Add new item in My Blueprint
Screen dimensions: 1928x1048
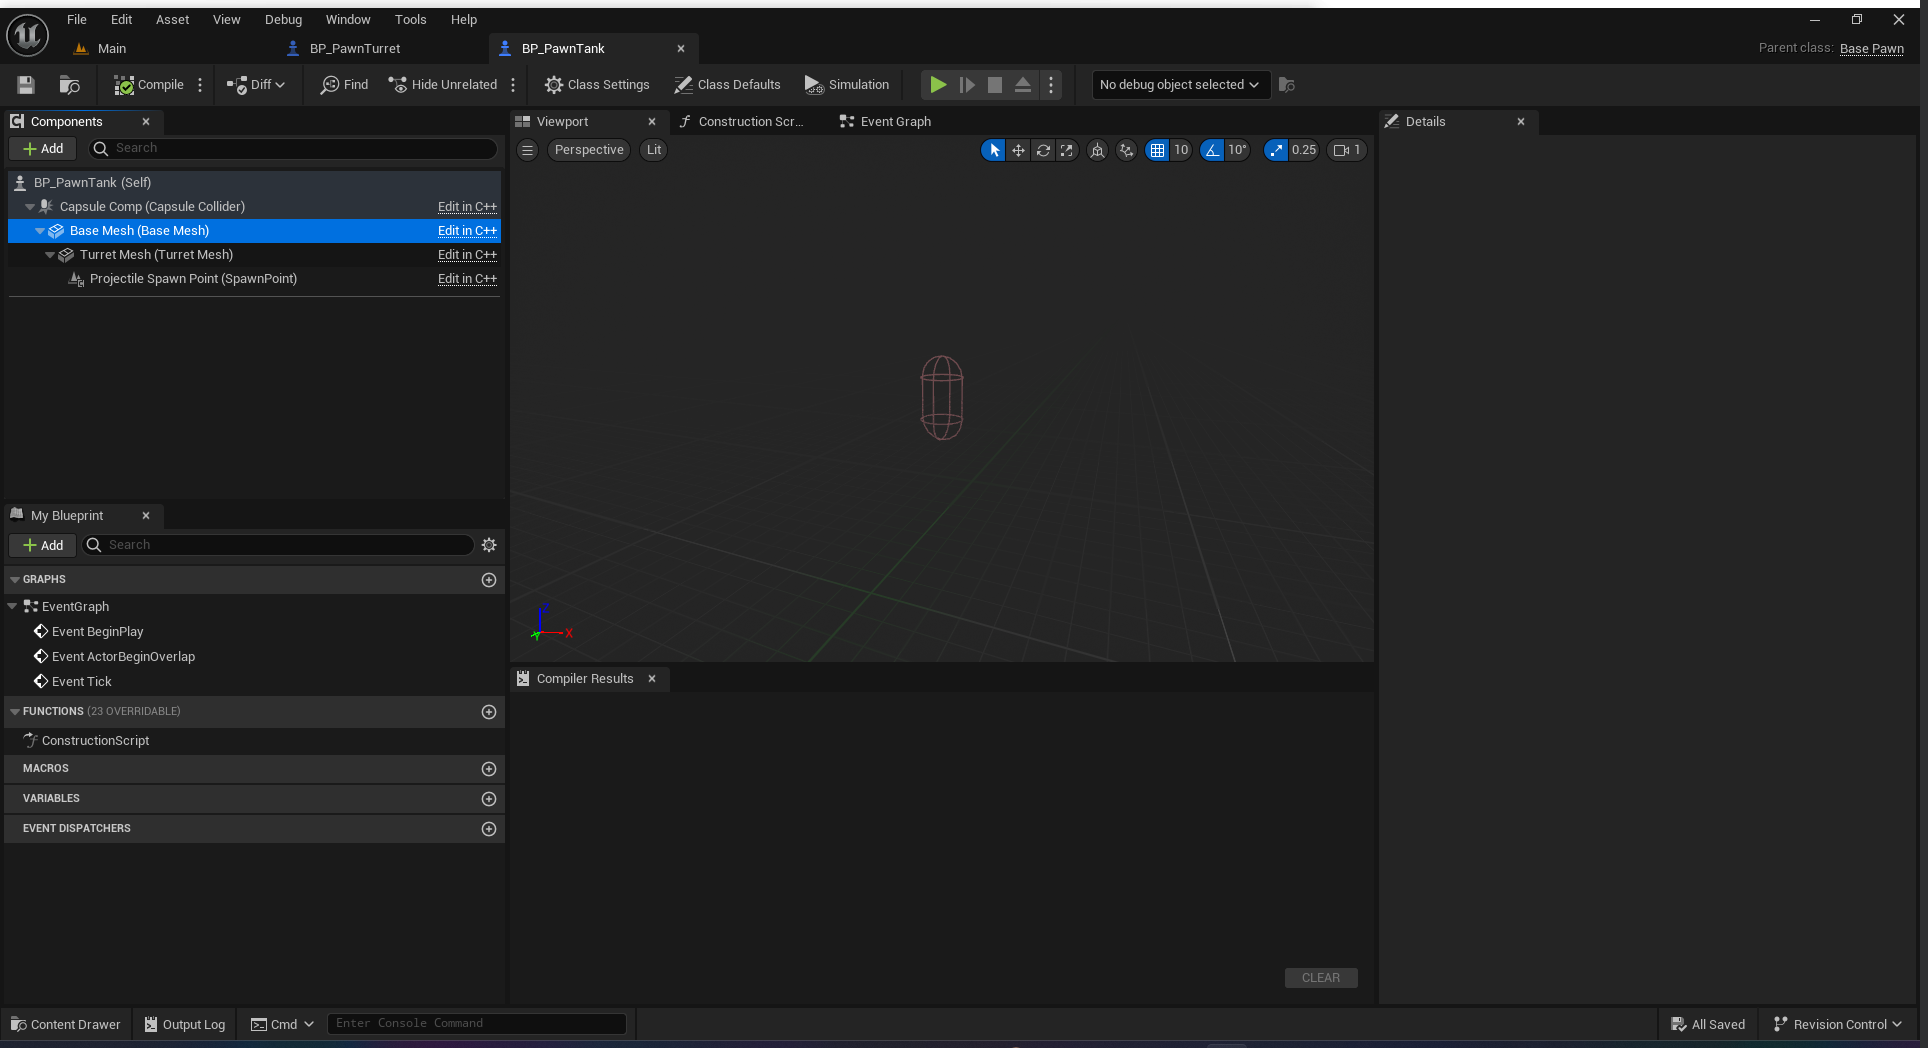click(x=43, y=545)
